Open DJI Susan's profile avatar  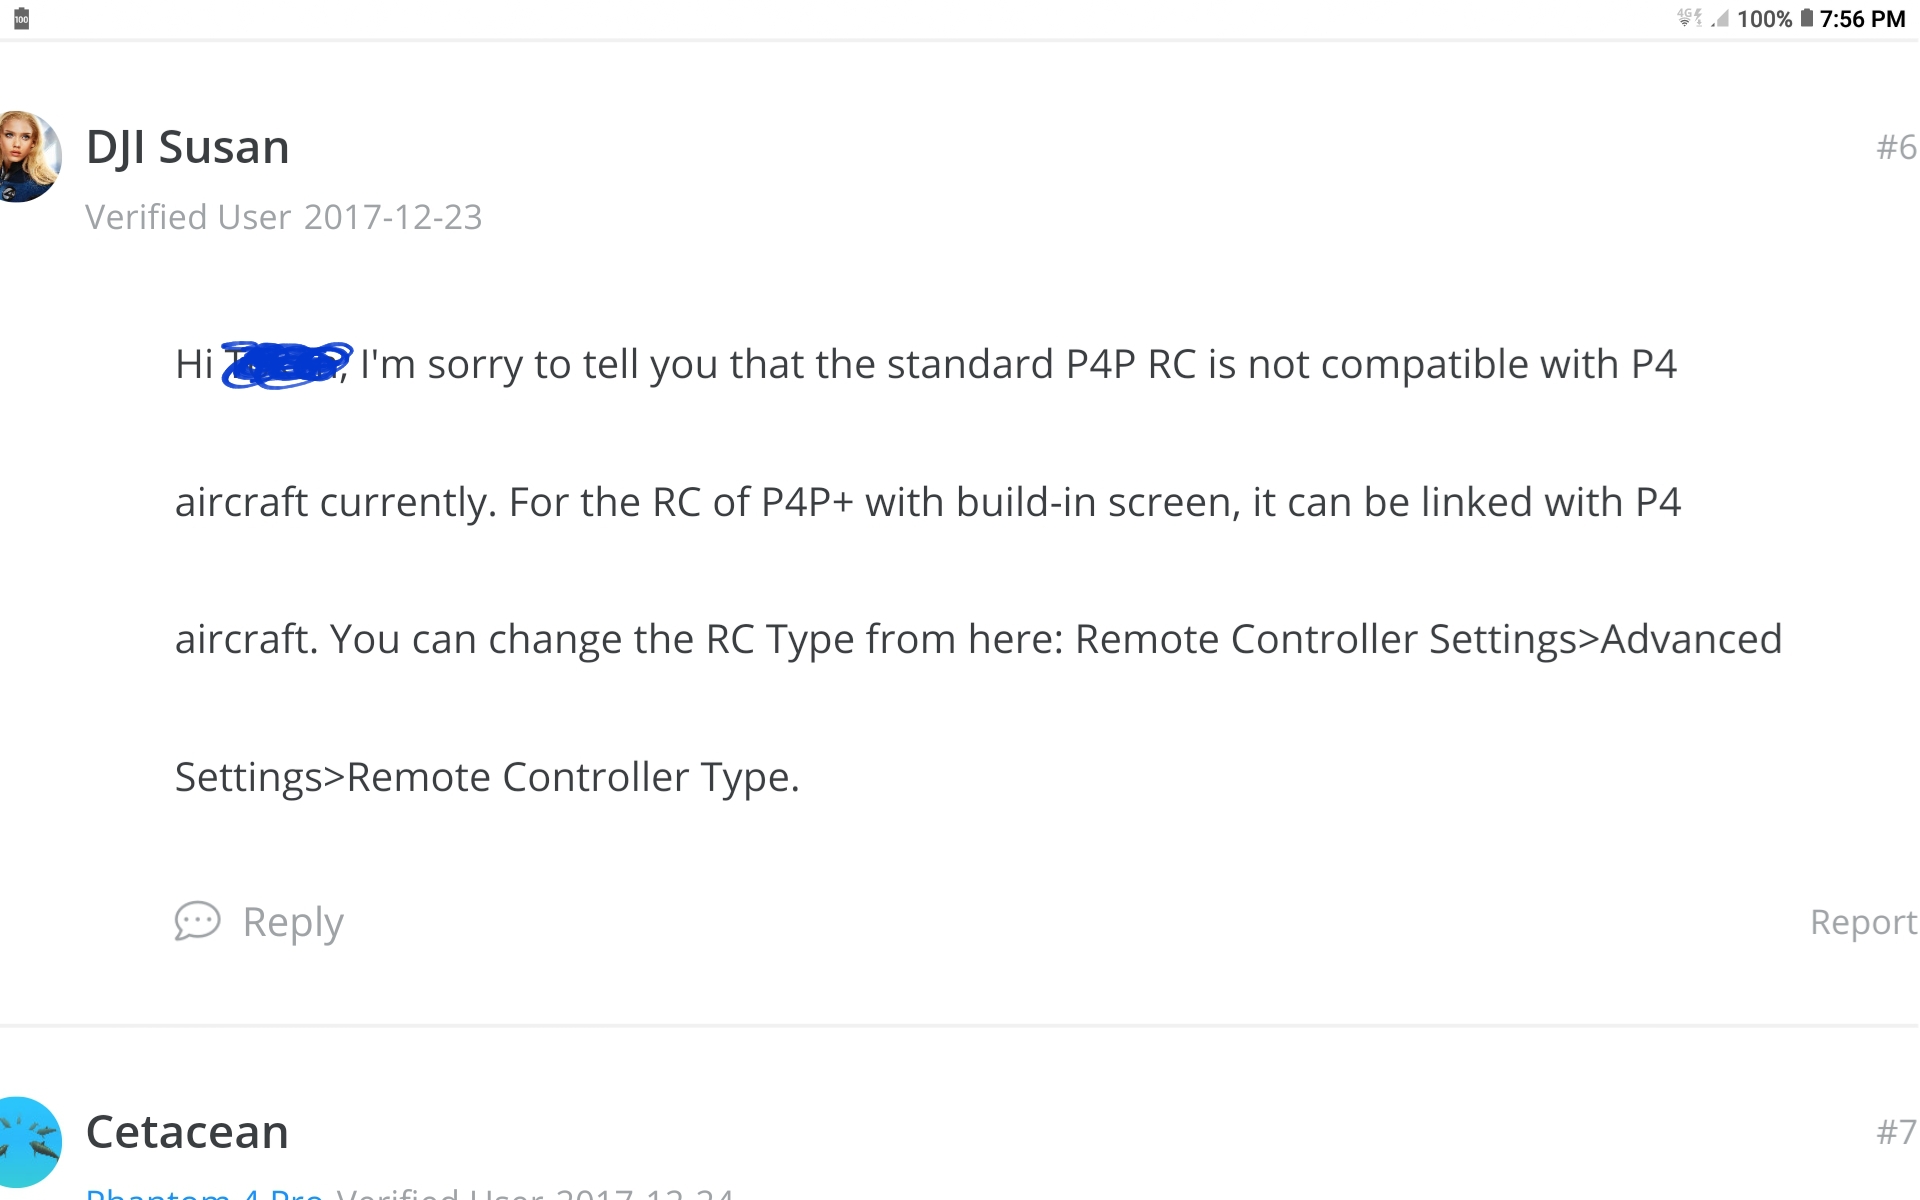30,156
